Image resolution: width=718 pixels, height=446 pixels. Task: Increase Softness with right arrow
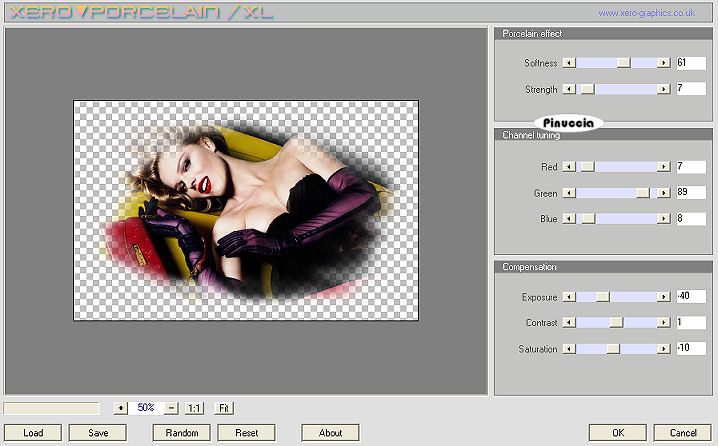point(664,63)
